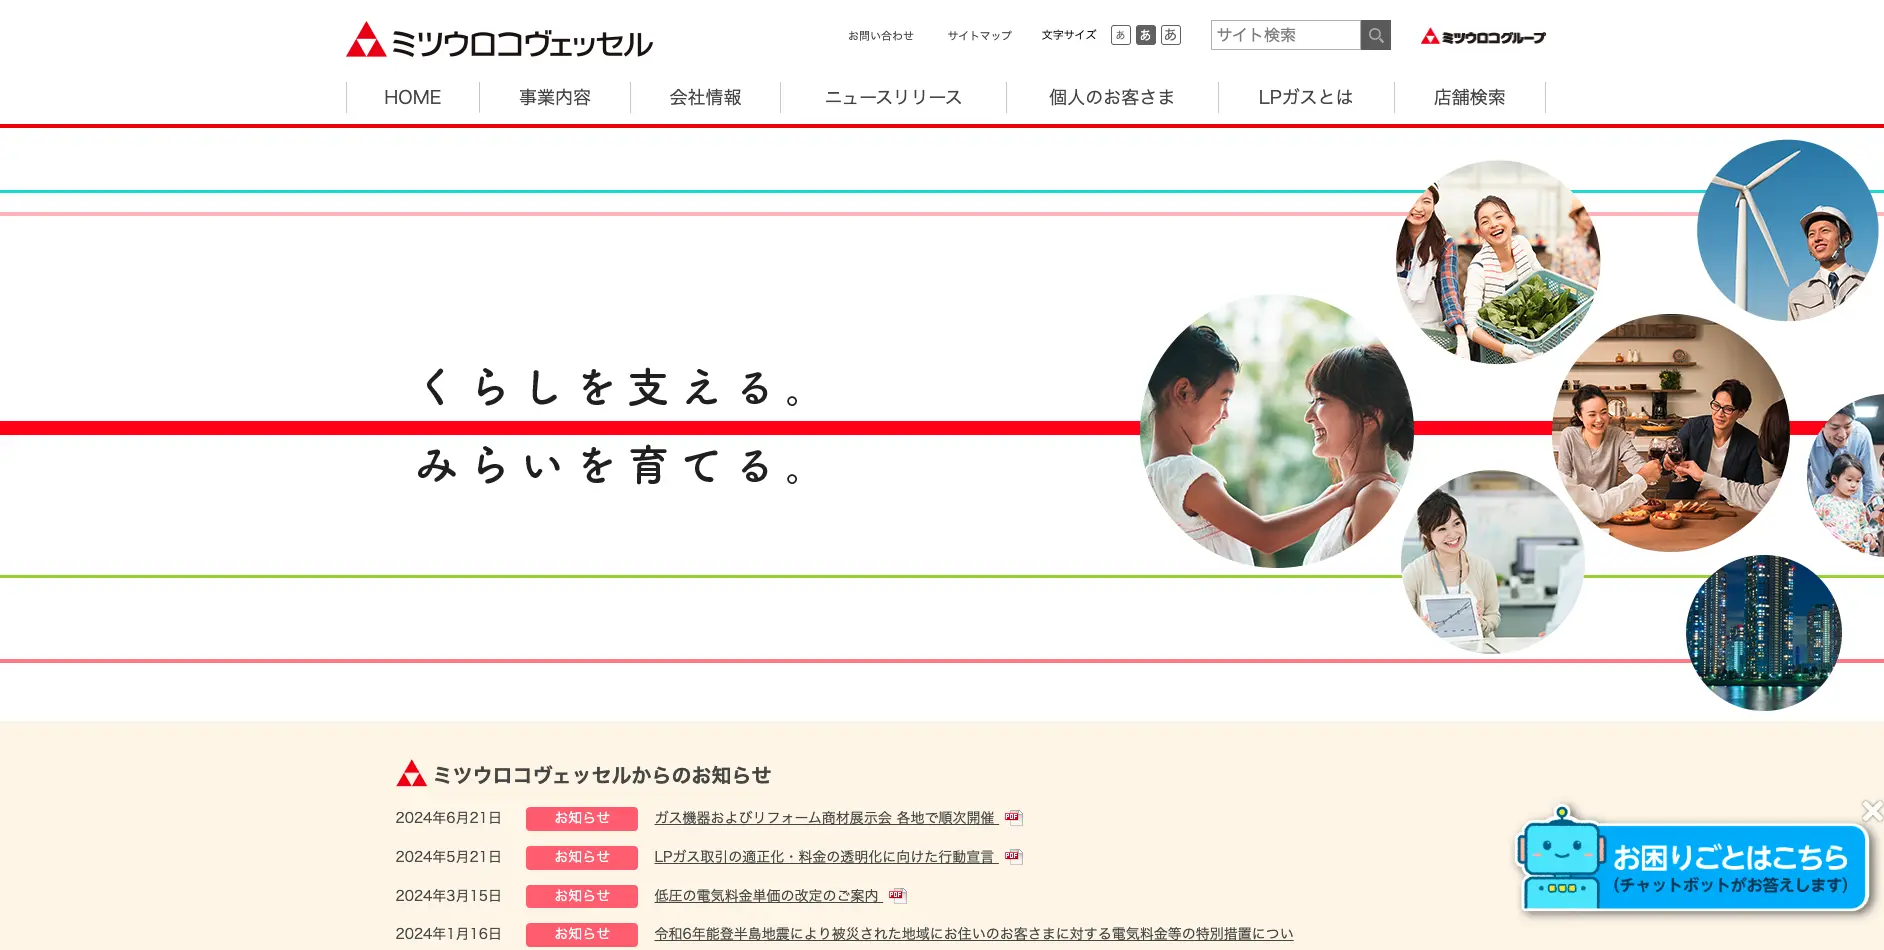Click お知らせ tag for 2024年1月16日
Image resolution: width=1884 pixels, height=950 pixels.
[582, 935]
